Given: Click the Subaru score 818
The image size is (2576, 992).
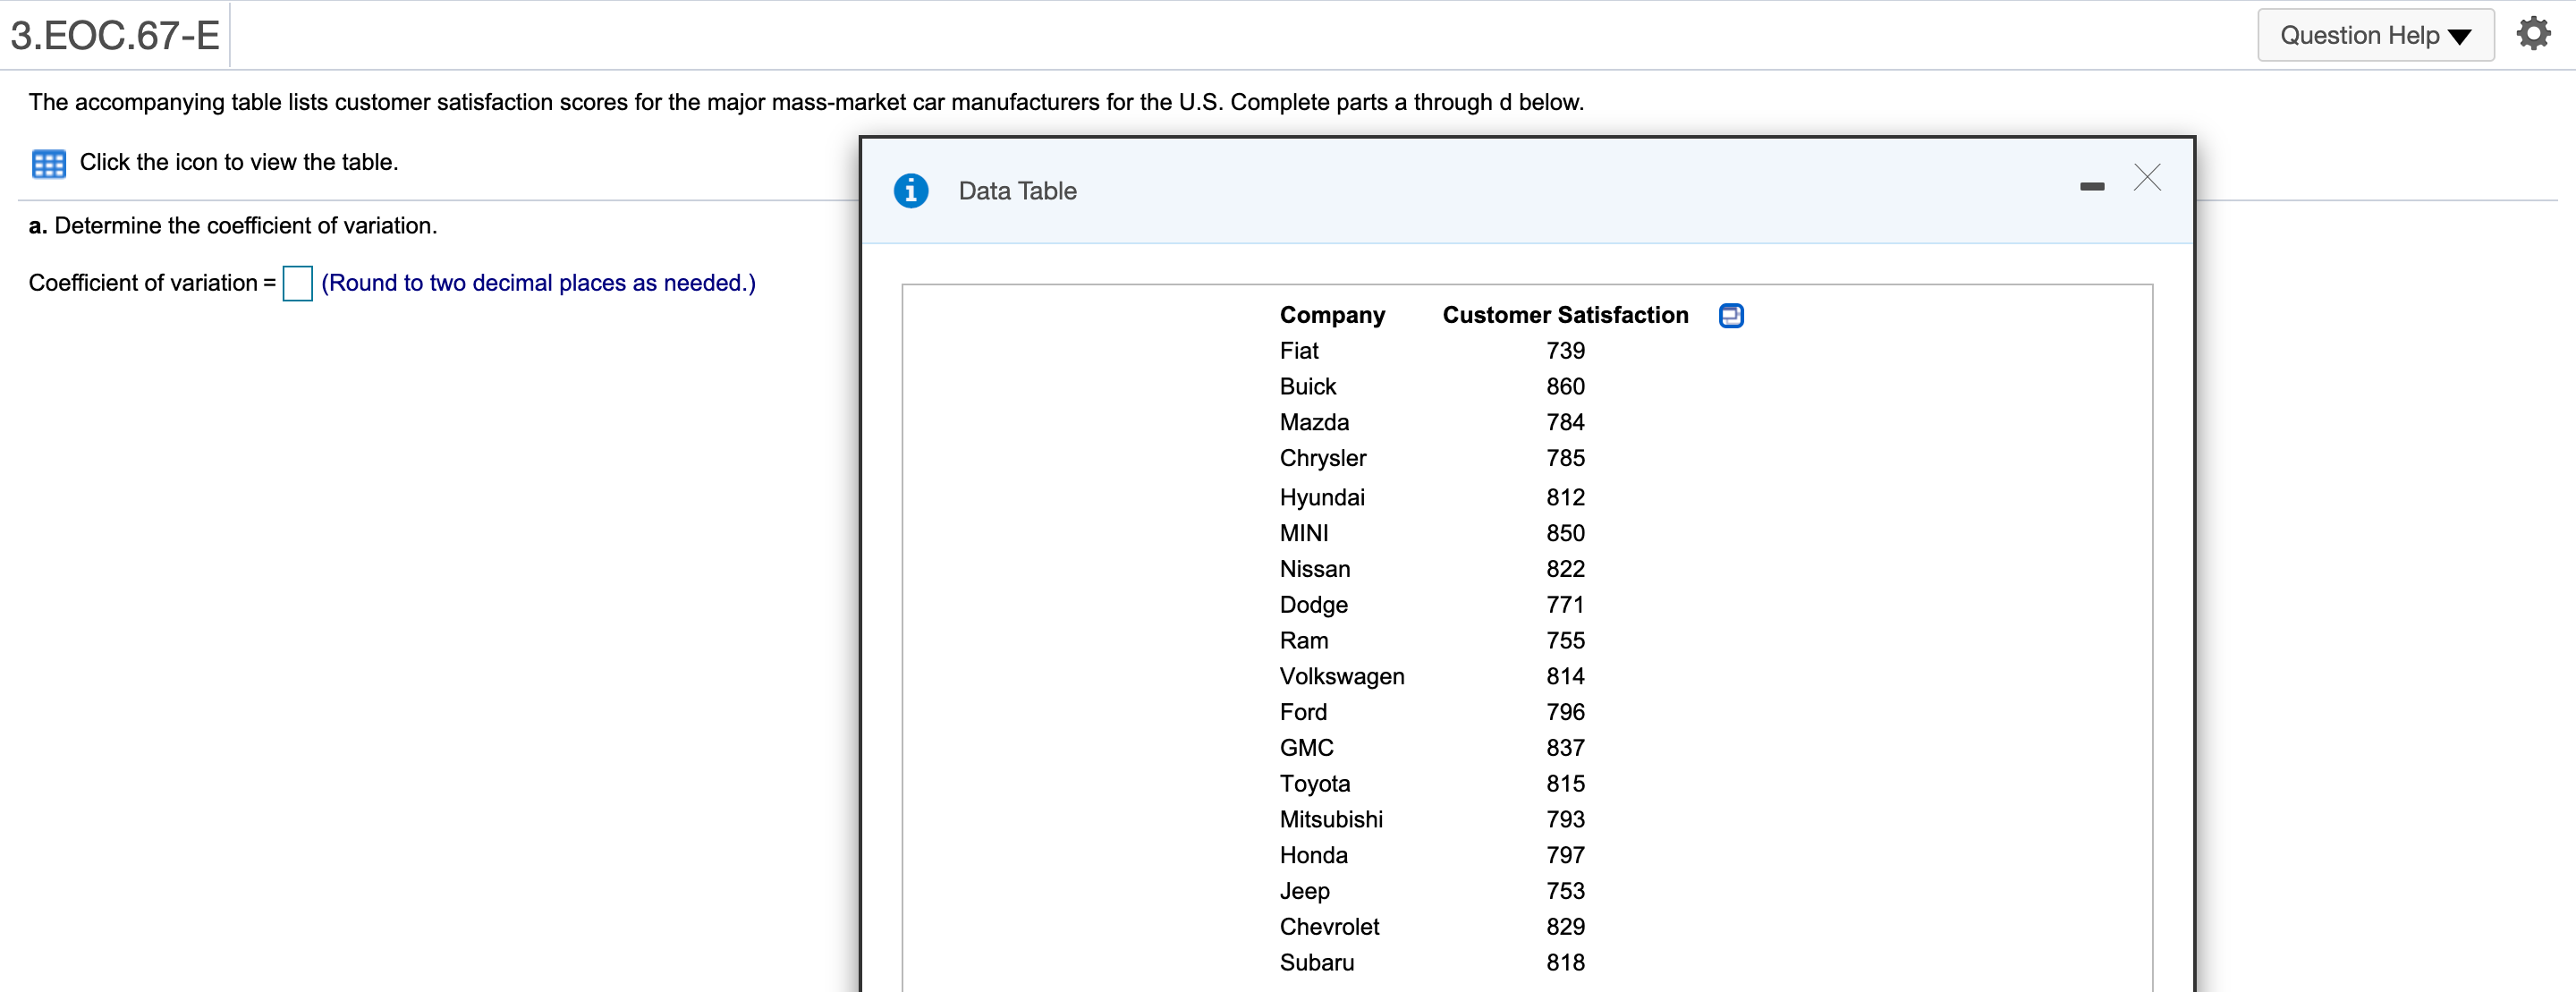Looking at the screenshot, I should 1564,963.
